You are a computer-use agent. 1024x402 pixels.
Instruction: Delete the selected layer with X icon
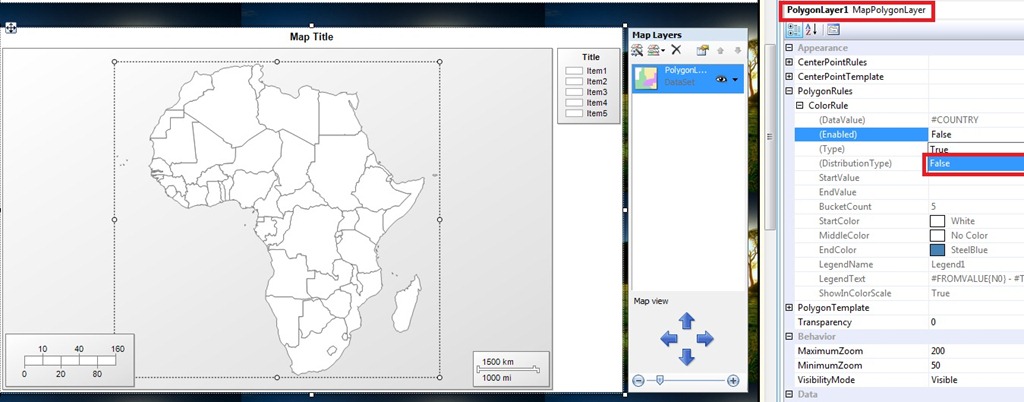click(677, 50)
